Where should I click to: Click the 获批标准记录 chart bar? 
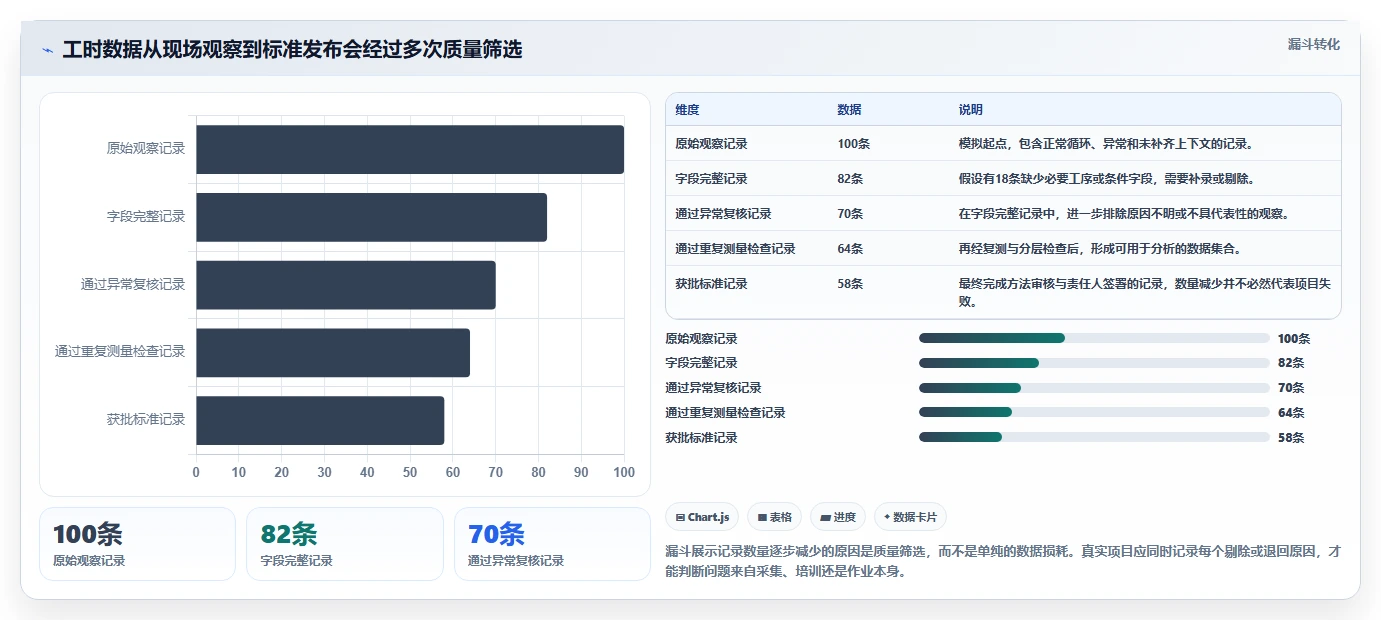[x=320, y=420]
